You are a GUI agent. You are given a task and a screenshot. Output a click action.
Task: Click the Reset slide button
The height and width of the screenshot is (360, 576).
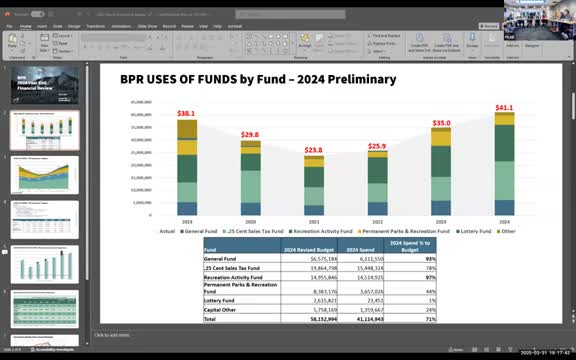(61, 43)
